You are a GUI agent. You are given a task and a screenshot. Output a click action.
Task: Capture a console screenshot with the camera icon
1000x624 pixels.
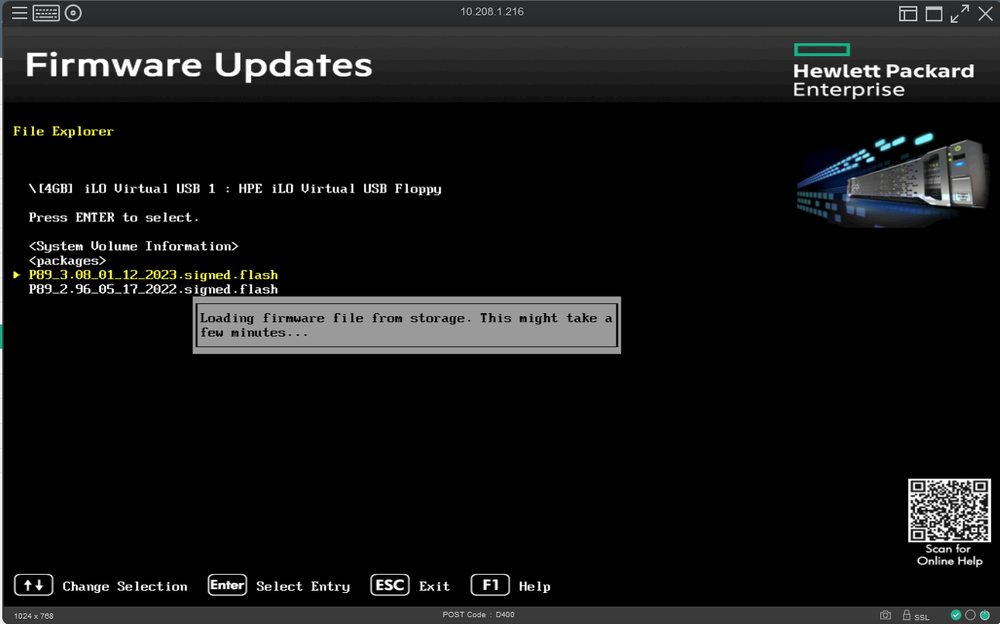tap(886, 615)
